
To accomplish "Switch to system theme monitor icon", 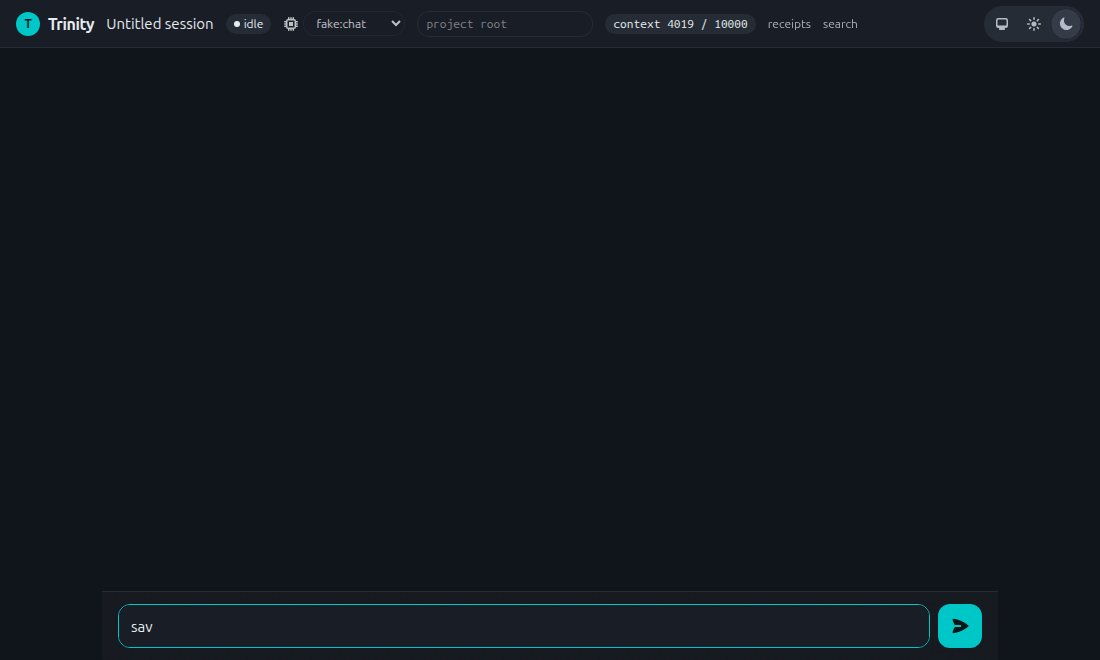I will (1002, 24).
